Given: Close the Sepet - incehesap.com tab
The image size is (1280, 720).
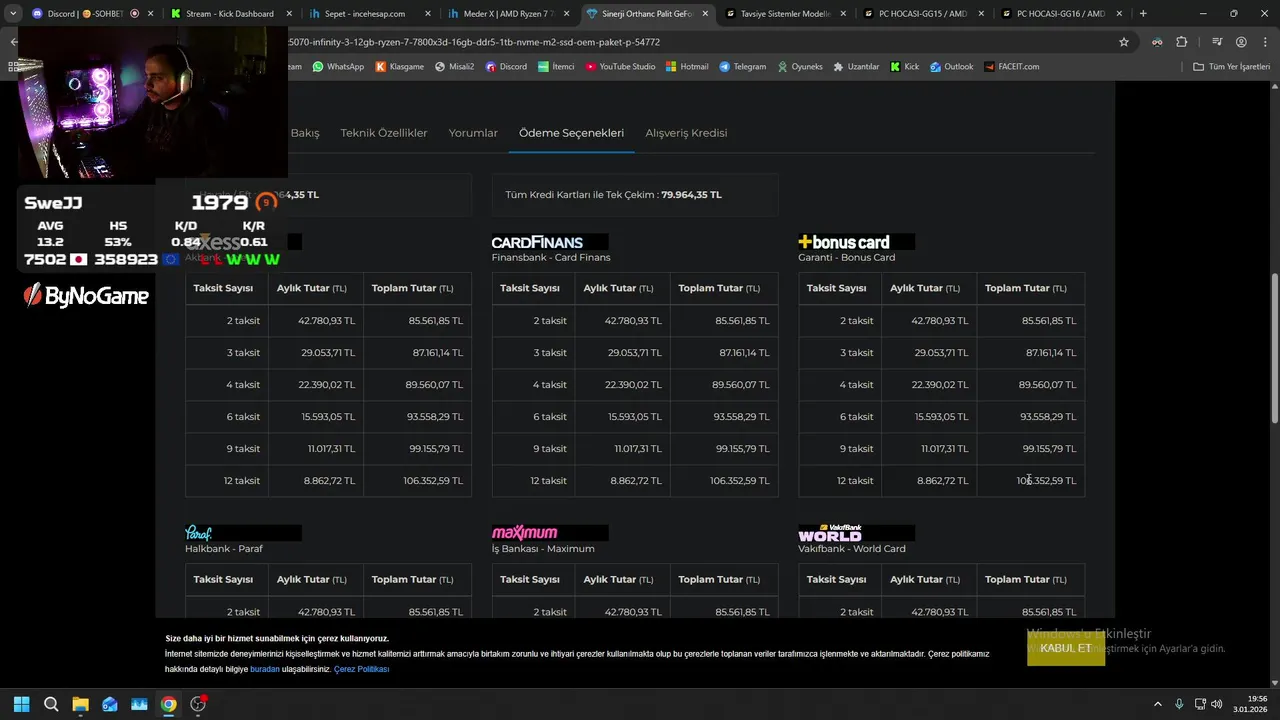Looking at the screenshot, I should pyautogui.click(x=427, y=14).
